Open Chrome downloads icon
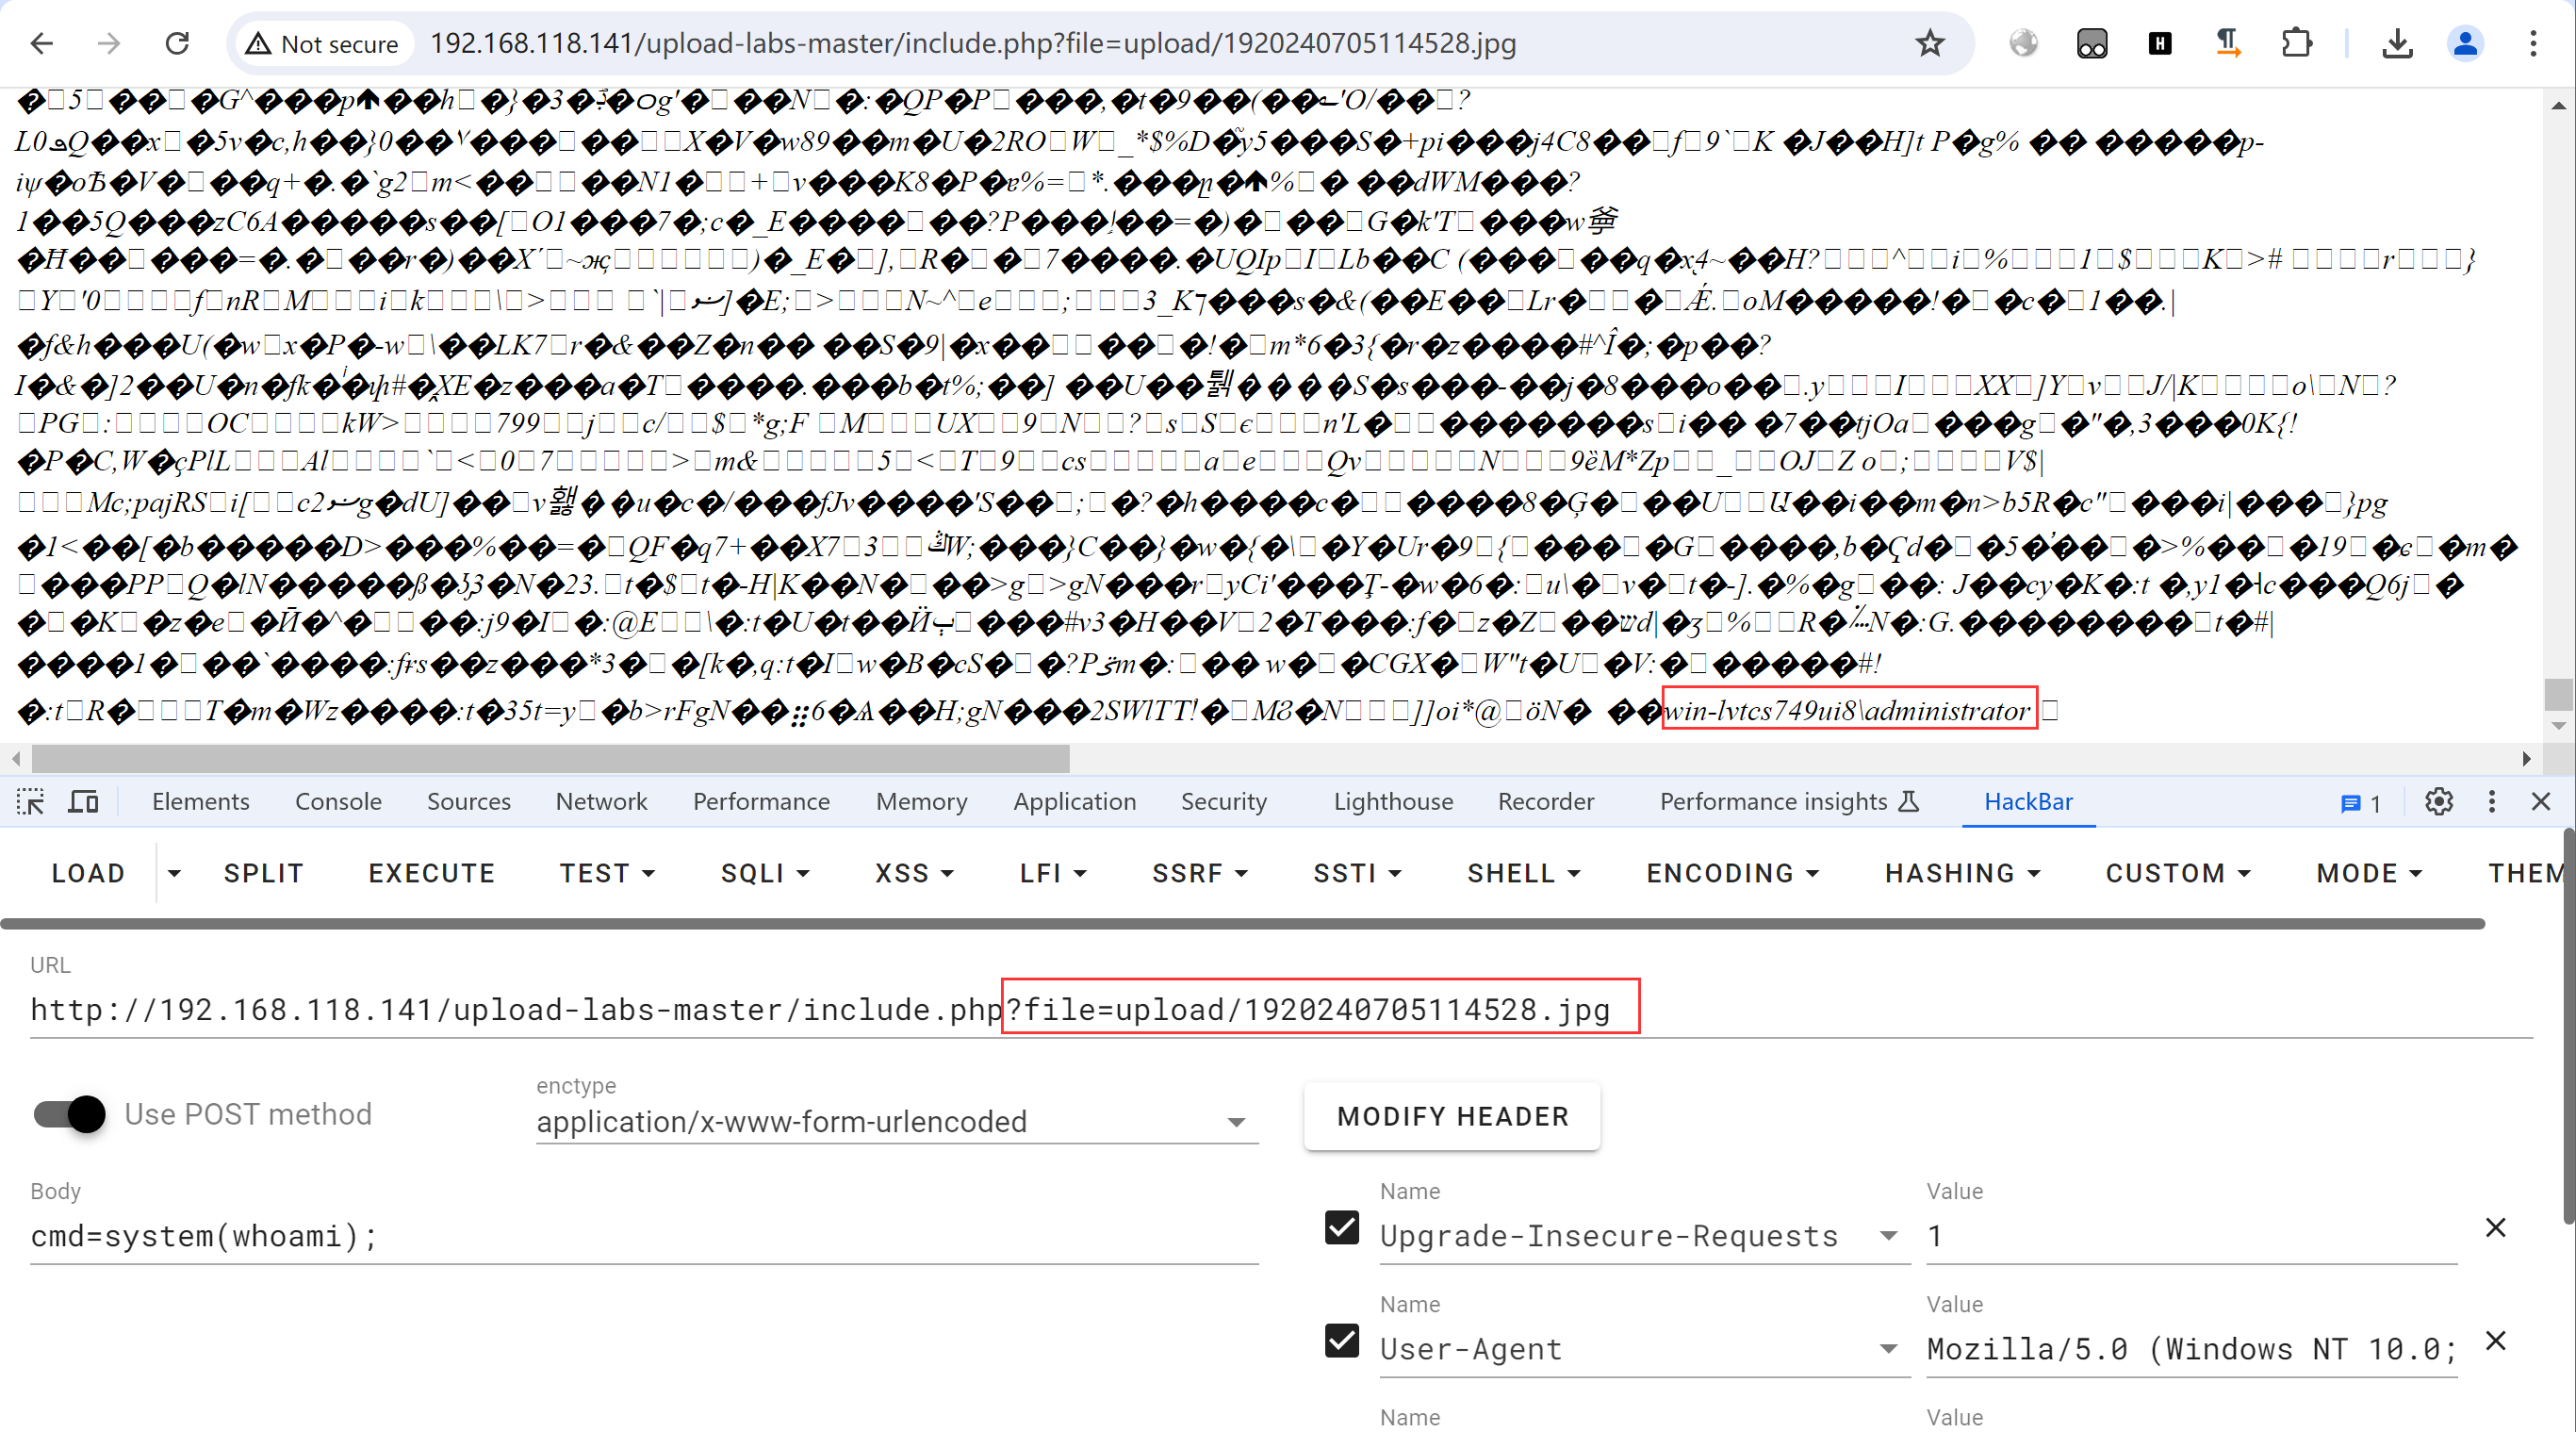The width and height of the screenshot is (2576, 1432). [x=2397, y=43]
